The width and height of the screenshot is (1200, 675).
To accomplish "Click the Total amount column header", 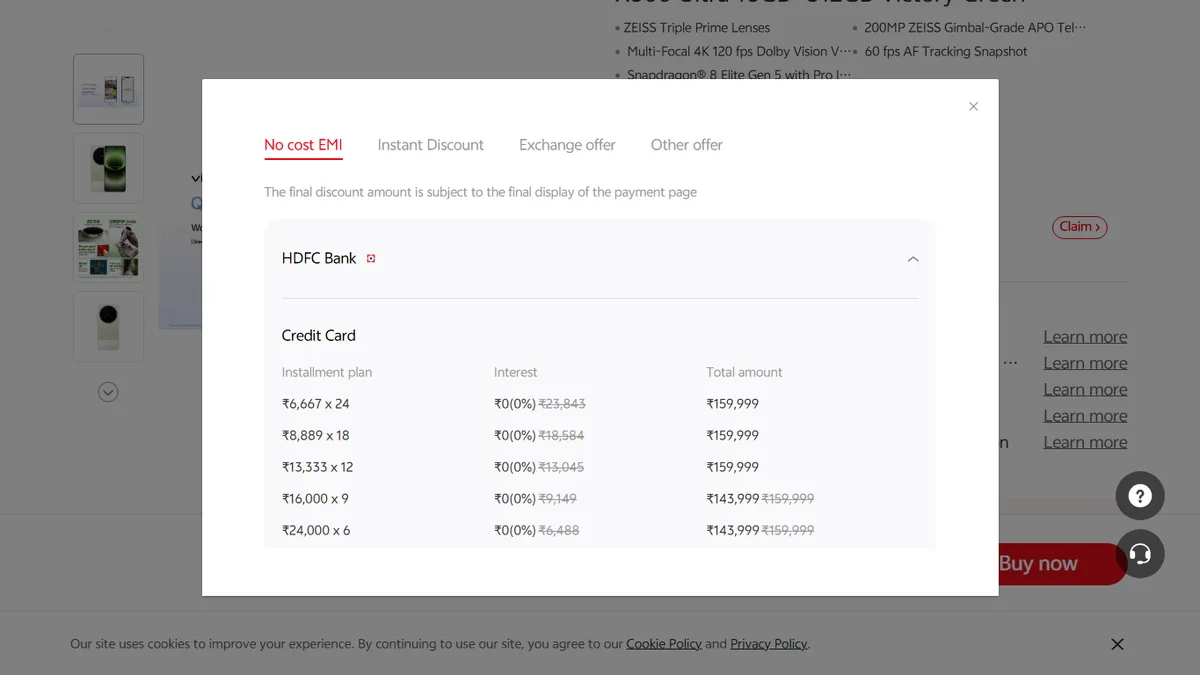I will 744,372.
